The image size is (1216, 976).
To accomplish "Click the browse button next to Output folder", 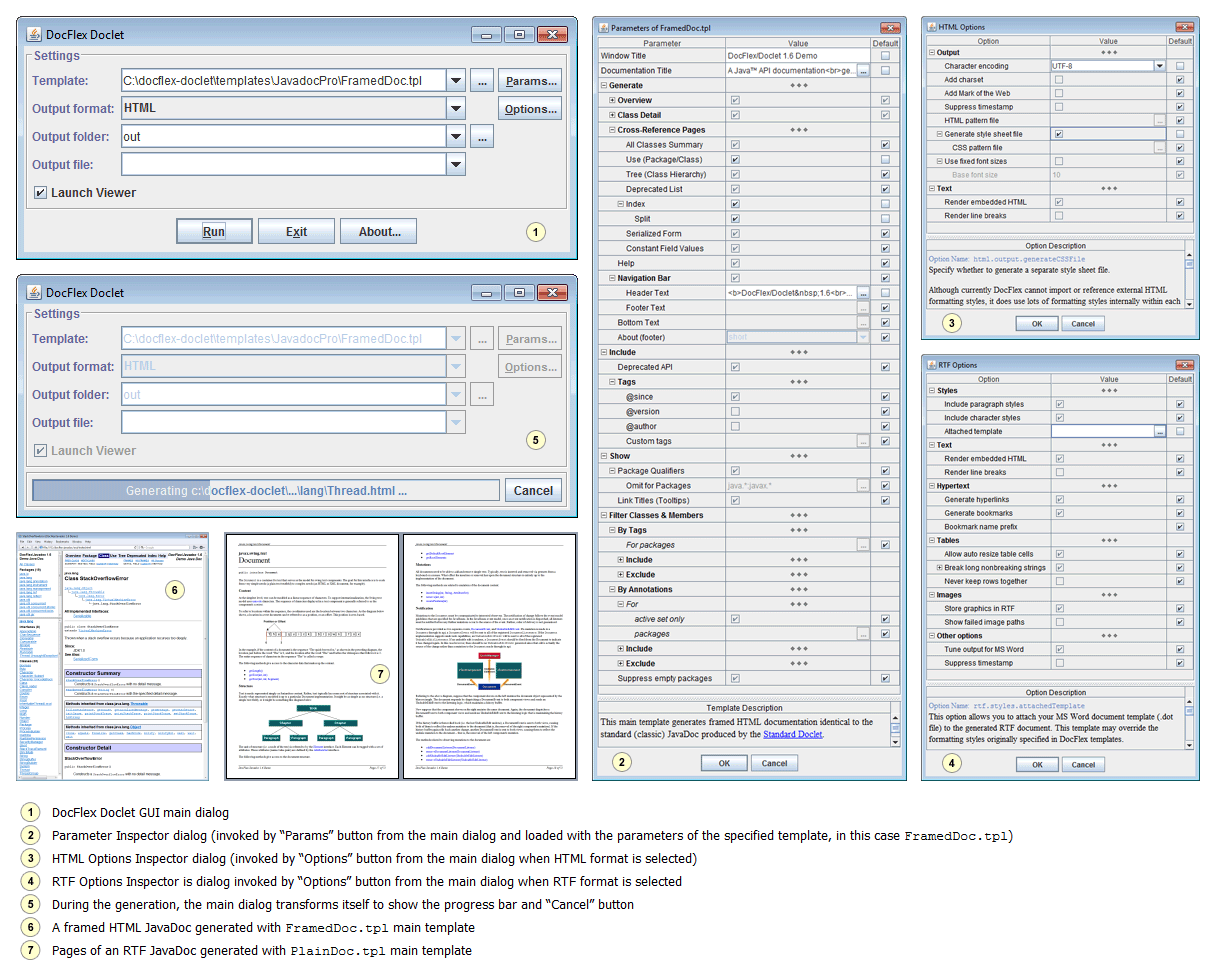I will click(482, 137).
